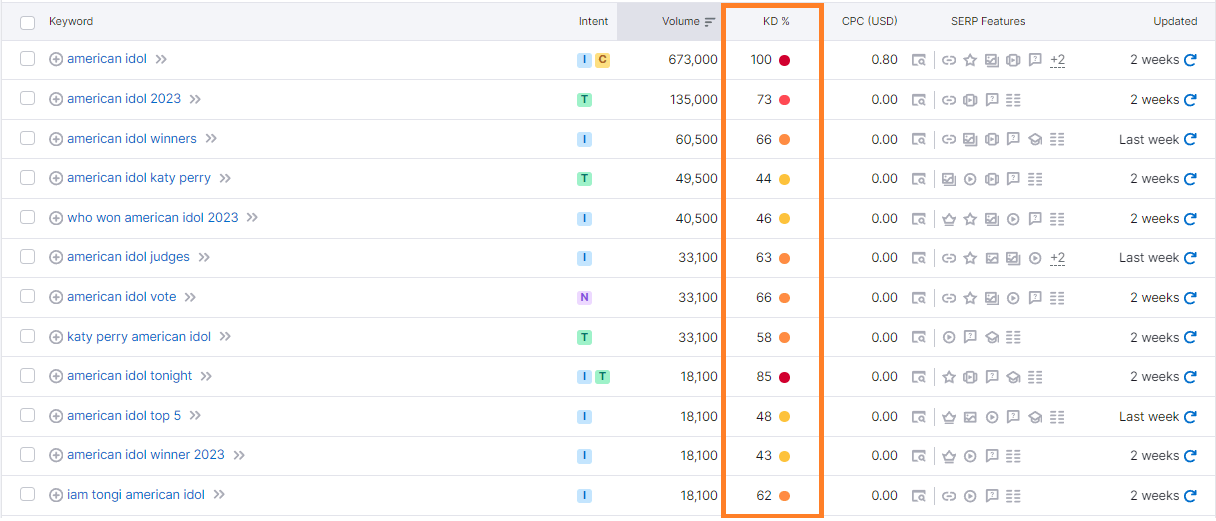Expand double chevron next to american idol top 5

coord(195,416)
